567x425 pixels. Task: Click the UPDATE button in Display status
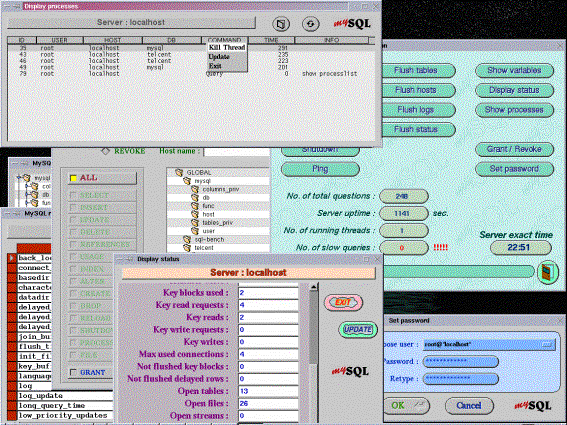(x=358, y=330)
